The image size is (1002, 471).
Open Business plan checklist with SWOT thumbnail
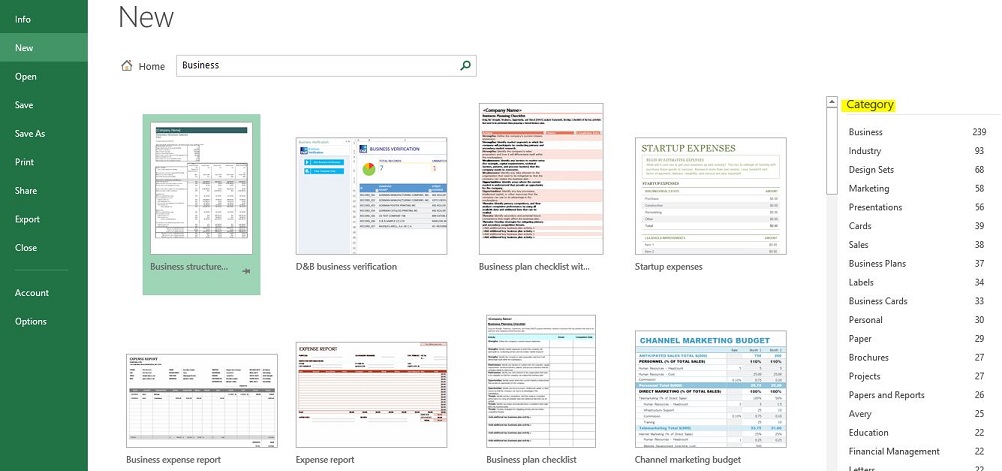[x=541, y=179]
